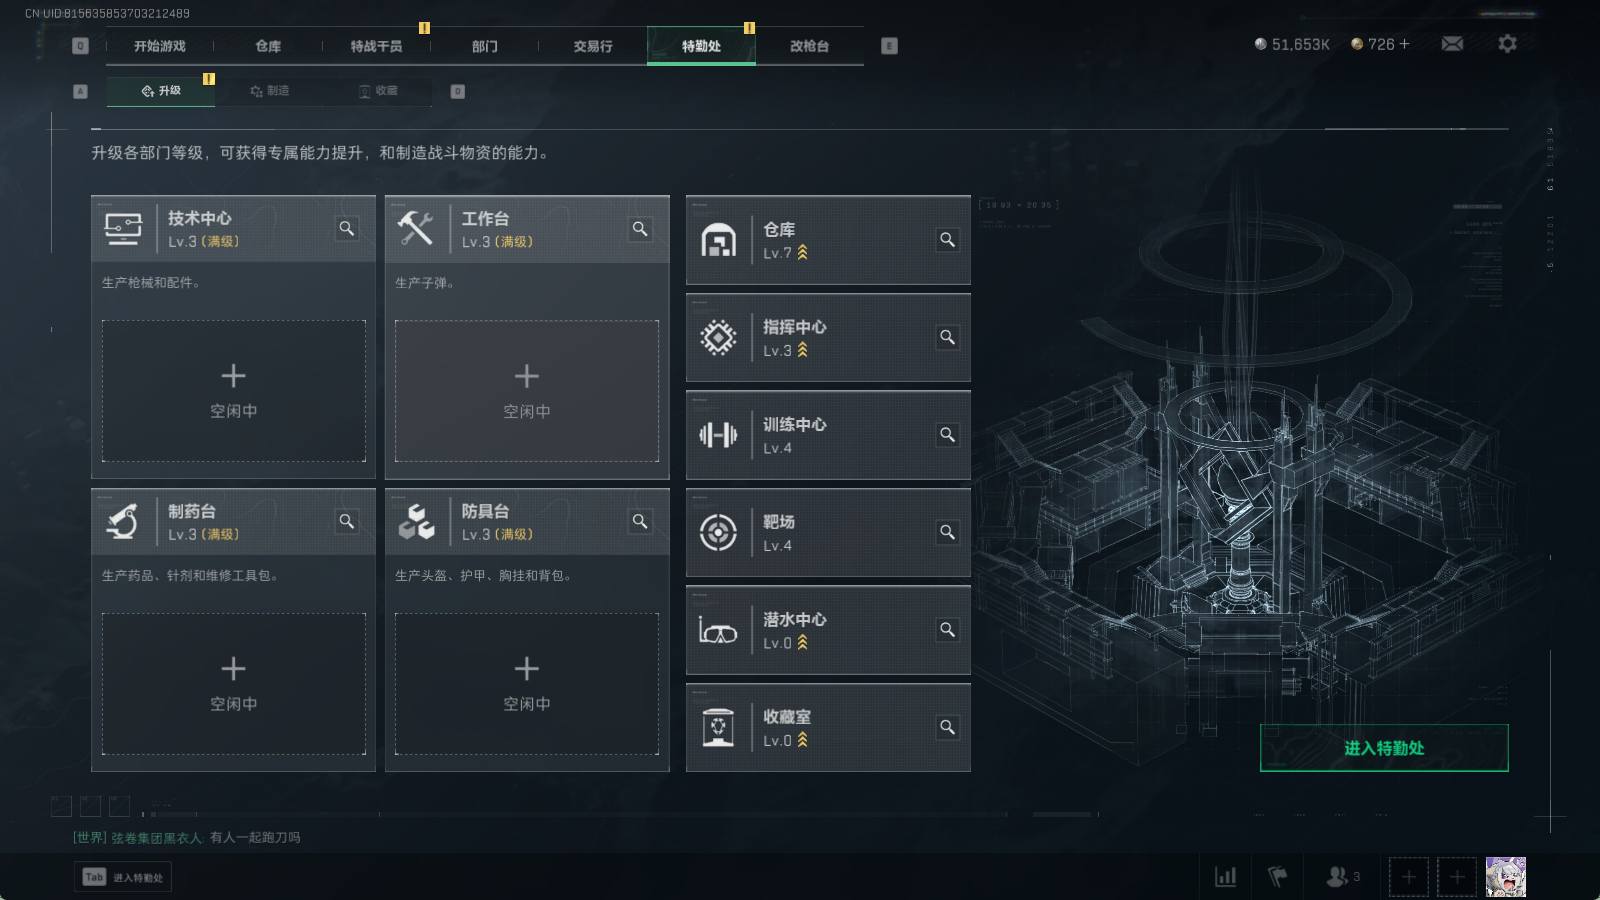Click the 进入特勤处 green button
This screenshot has width=1600, height=900.
click(1384, 748)
